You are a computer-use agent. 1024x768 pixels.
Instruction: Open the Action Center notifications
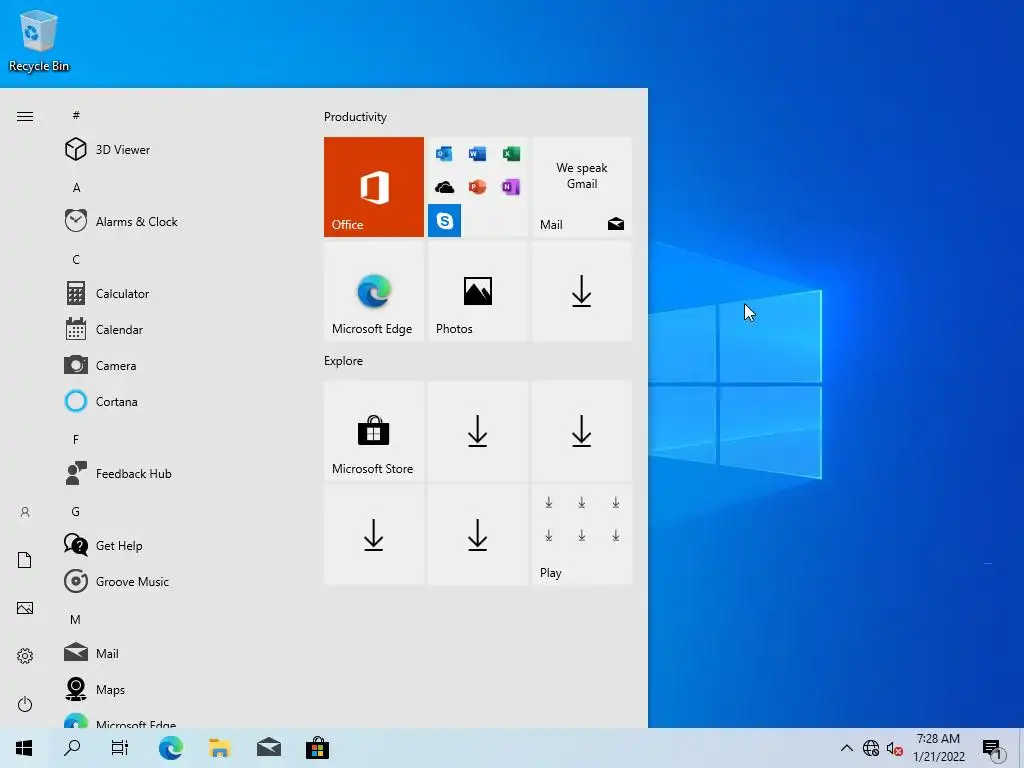click(992, 748)
